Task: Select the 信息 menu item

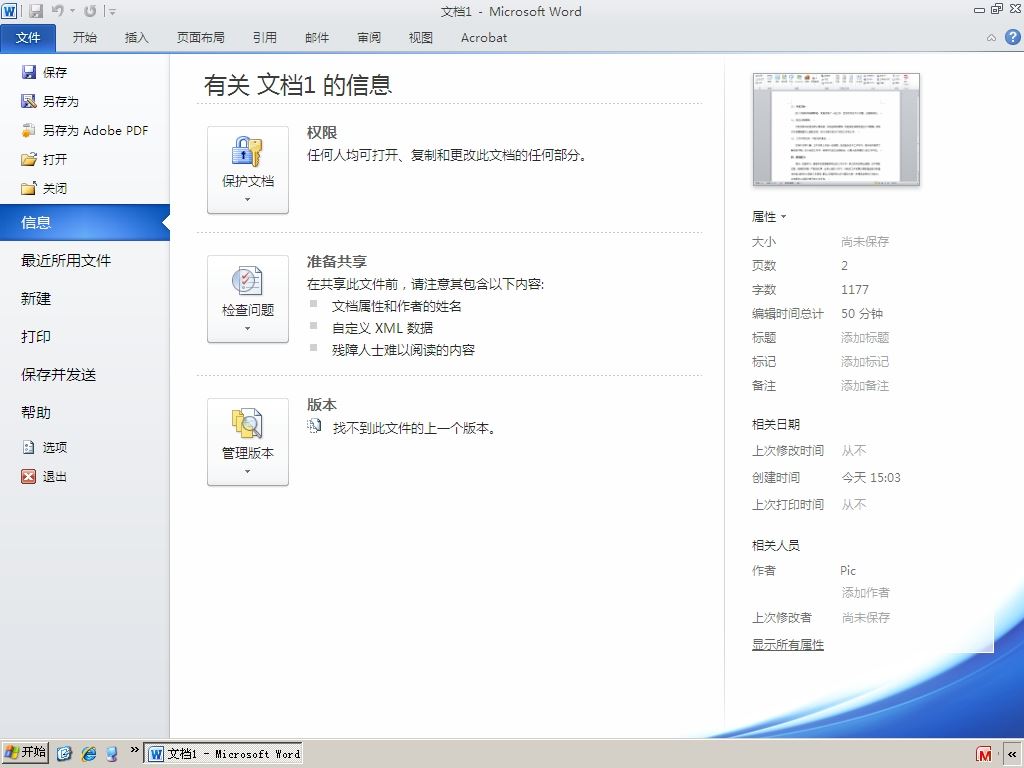Action: pos(85,223)
